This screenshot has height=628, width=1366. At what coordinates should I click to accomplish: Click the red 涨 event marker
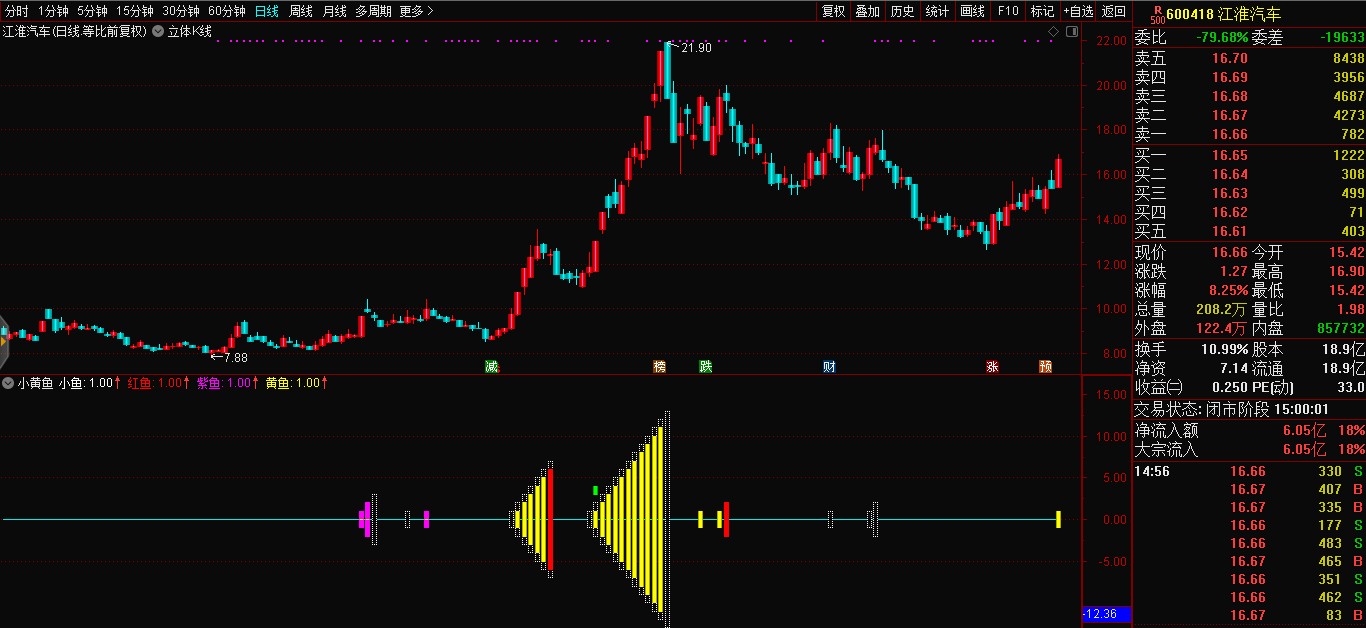[x=992, y=367]
